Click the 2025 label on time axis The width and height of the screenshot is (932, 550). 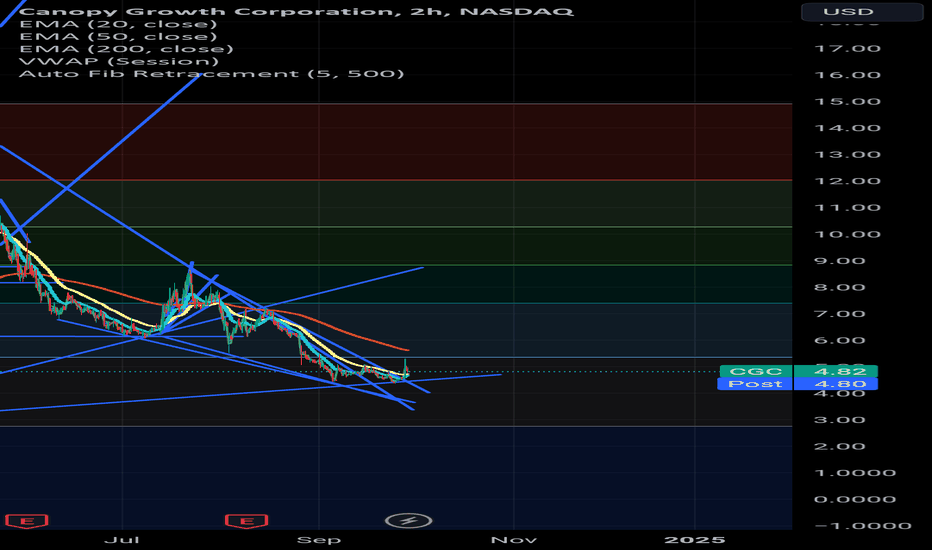pyautogui.click(x=694, y=540)
